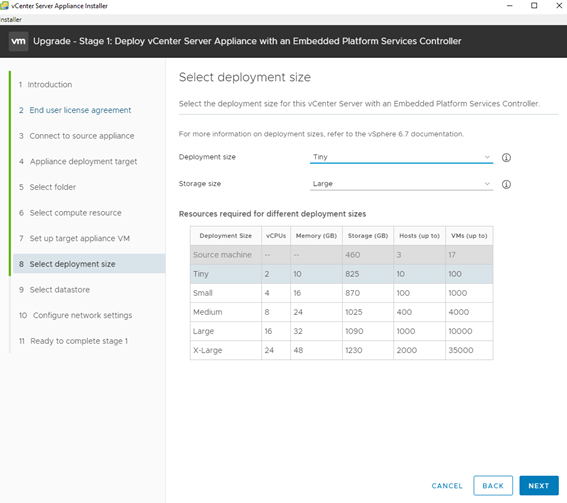Cancel the upgrade wizard

coord(447,486)
